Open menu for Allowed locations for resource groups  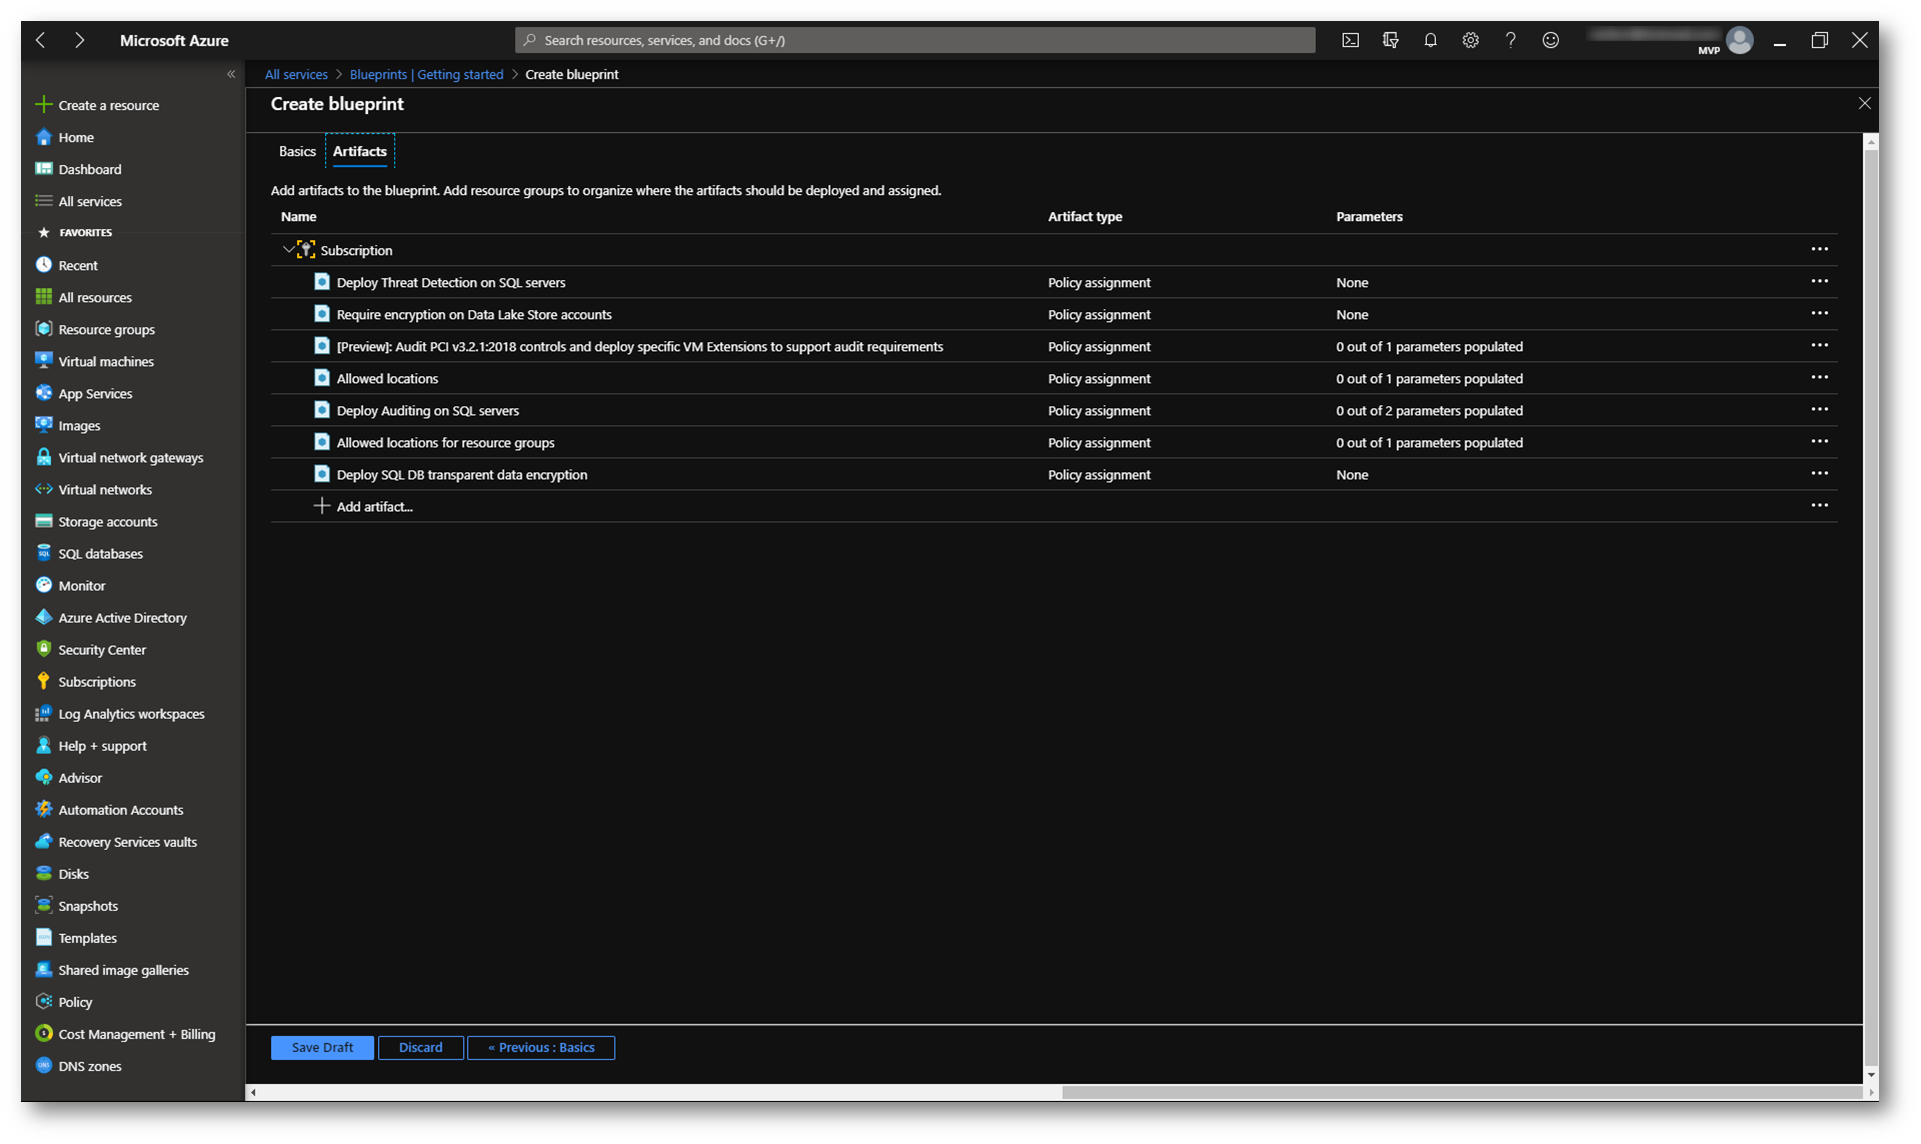tap(1819, 441)
